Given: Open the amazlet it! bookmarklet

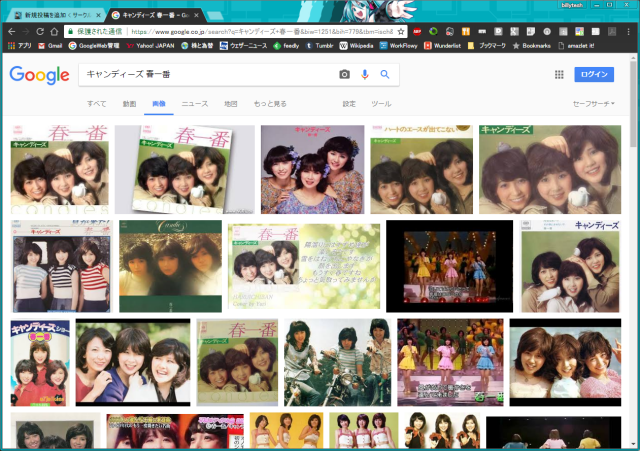Looking at the screenshot, I should tap(576, 46).
